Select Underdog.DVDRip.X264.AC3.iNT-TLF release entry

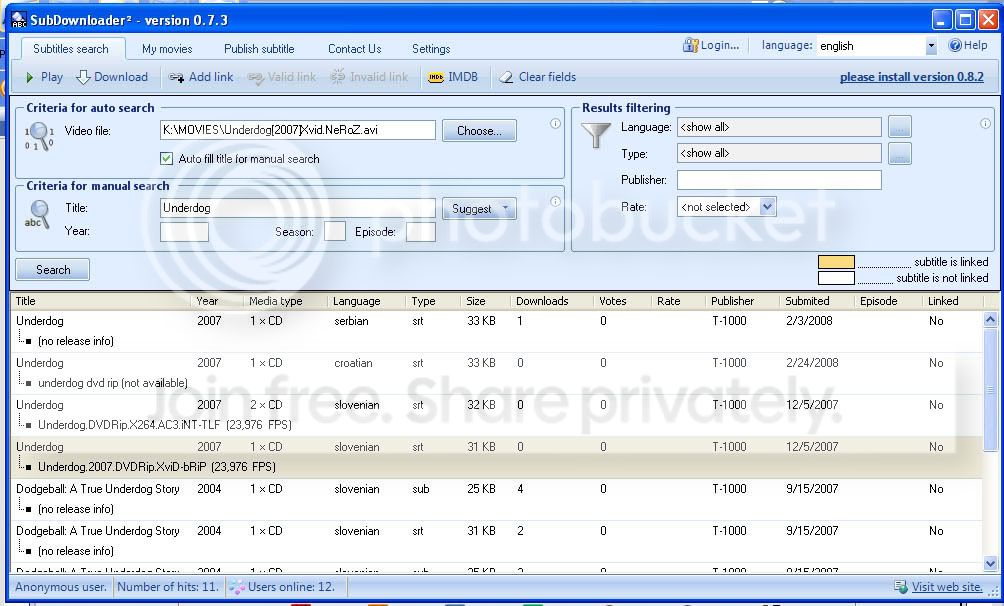pos(165,425)
